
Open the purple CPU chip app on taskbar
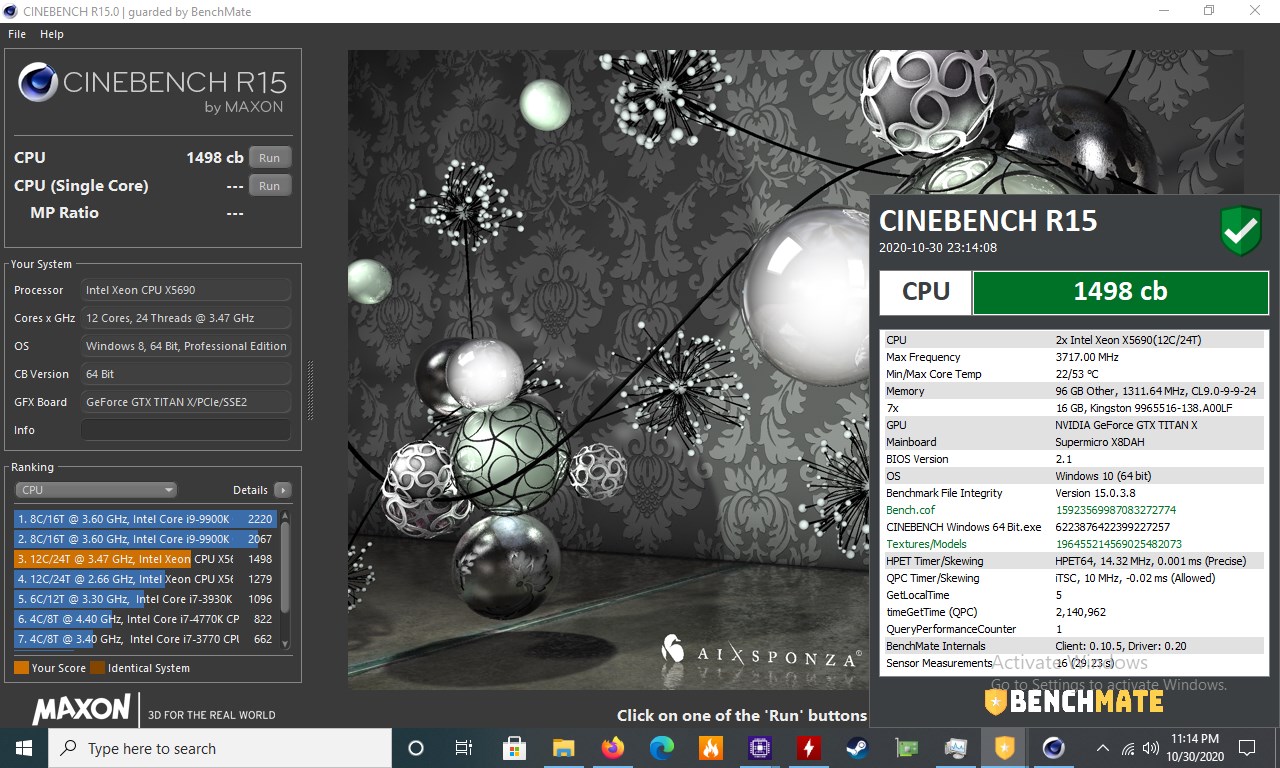coord(760,748)
